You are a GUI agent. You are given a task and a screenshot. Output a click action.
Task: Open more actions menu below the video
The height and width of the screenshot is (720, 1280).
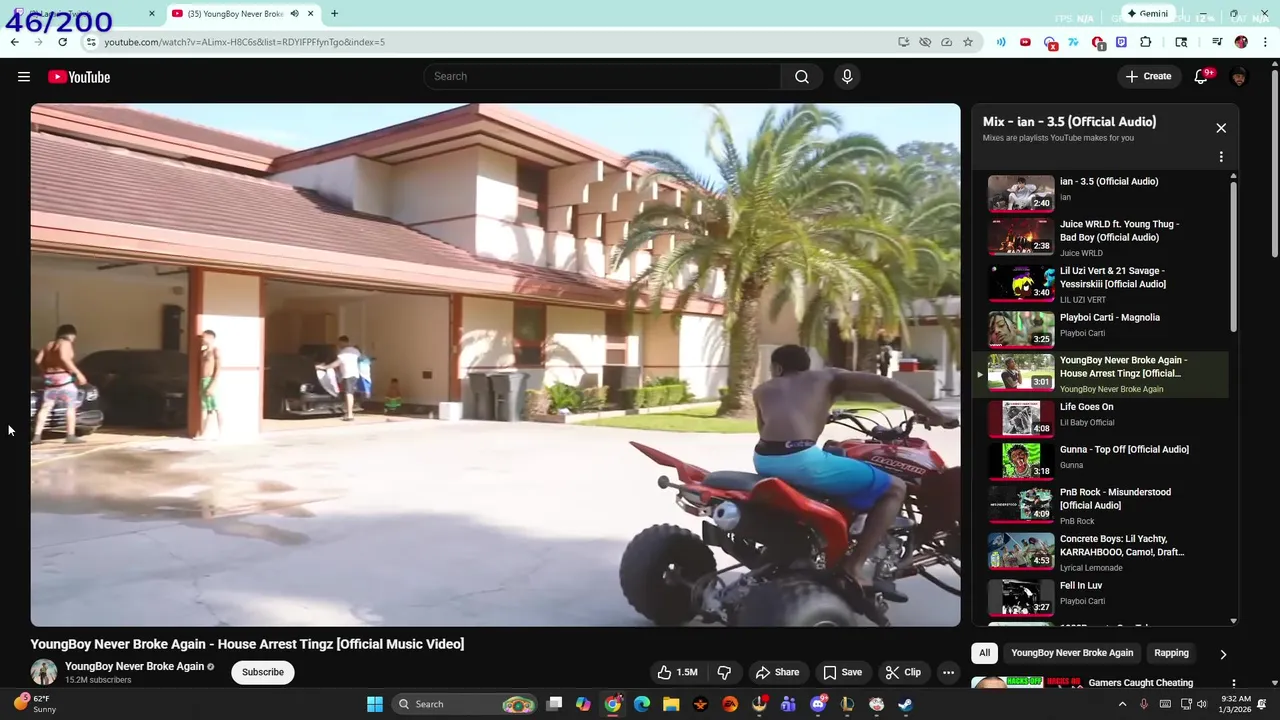pos(948,672)
